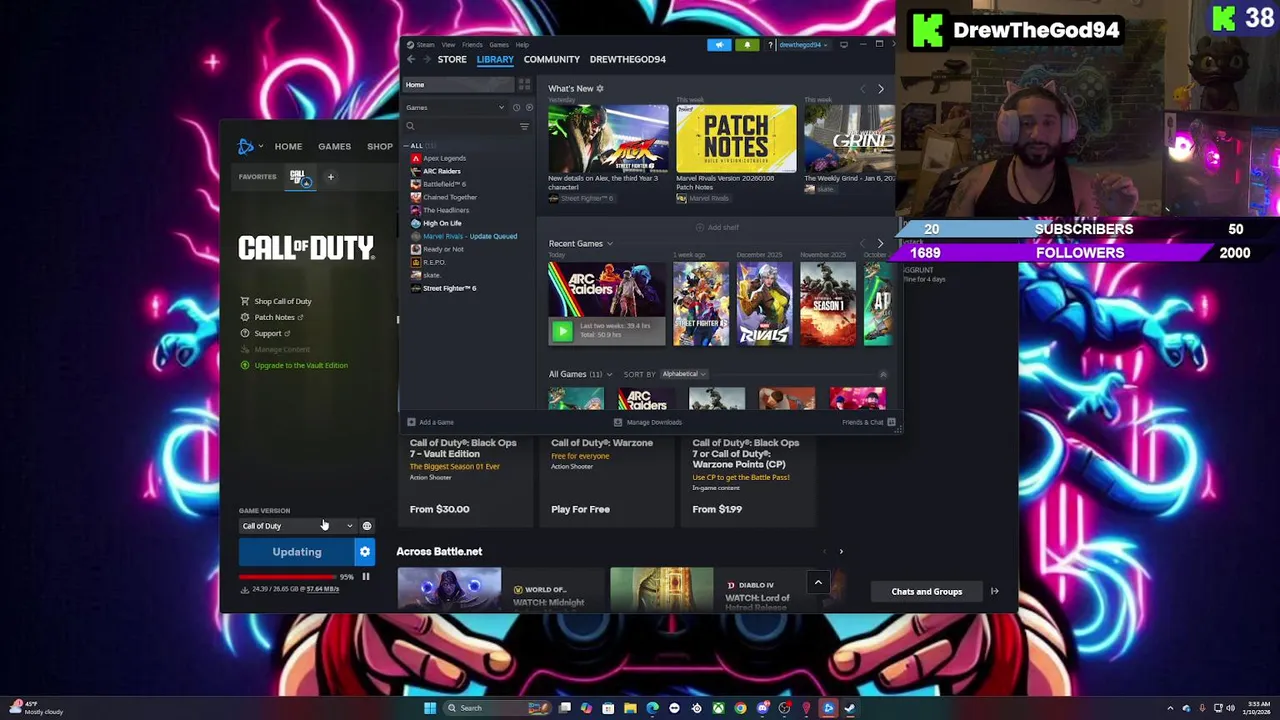
Task: Open Chrome from taskbar
Action: click(740, 708)
